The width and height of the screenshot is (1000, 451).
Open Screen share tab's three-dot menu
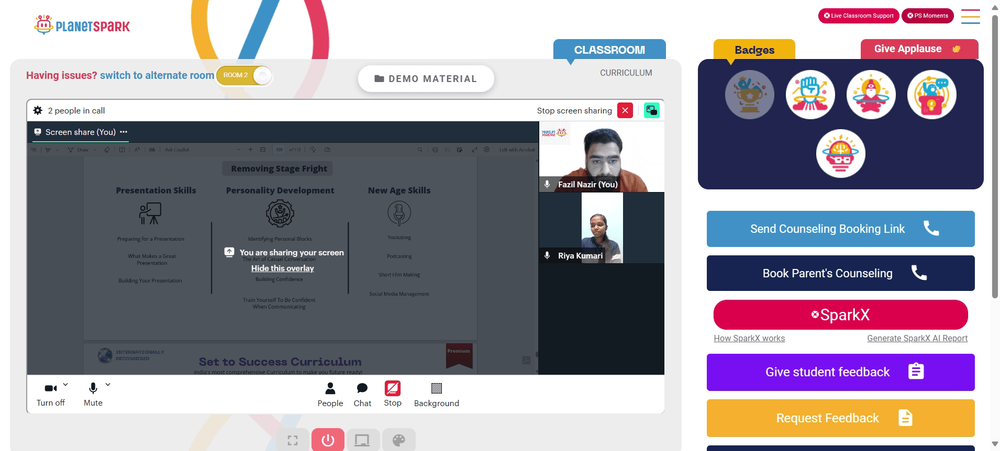pyautogui.click(x=124, y=132)
